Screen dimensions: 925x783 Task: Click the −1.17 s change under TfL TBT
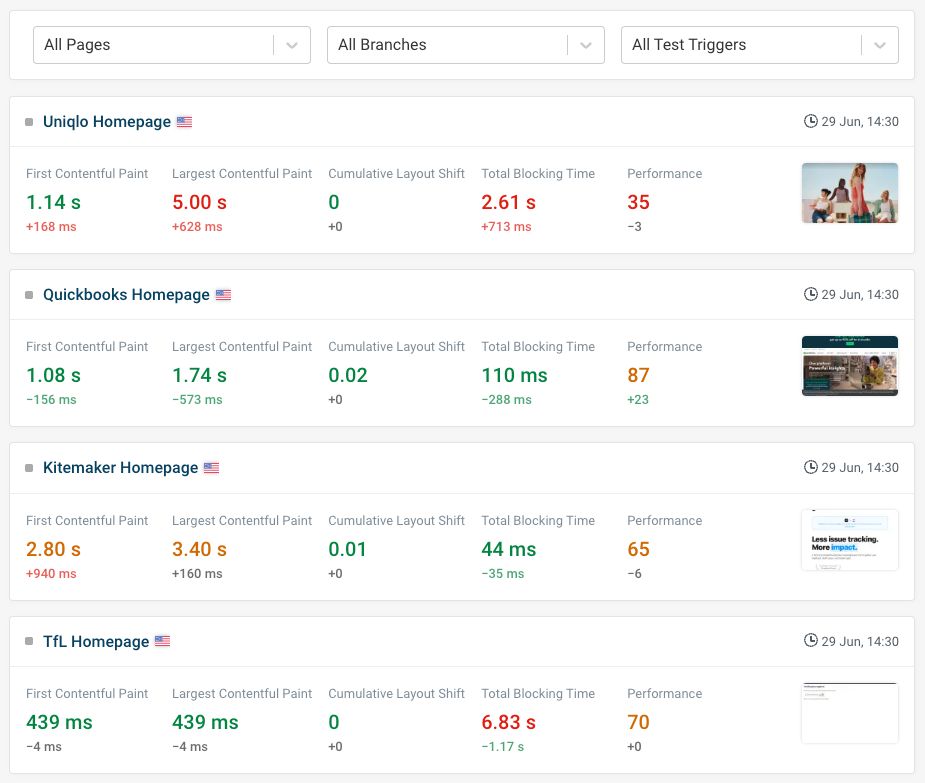(503, 746)
